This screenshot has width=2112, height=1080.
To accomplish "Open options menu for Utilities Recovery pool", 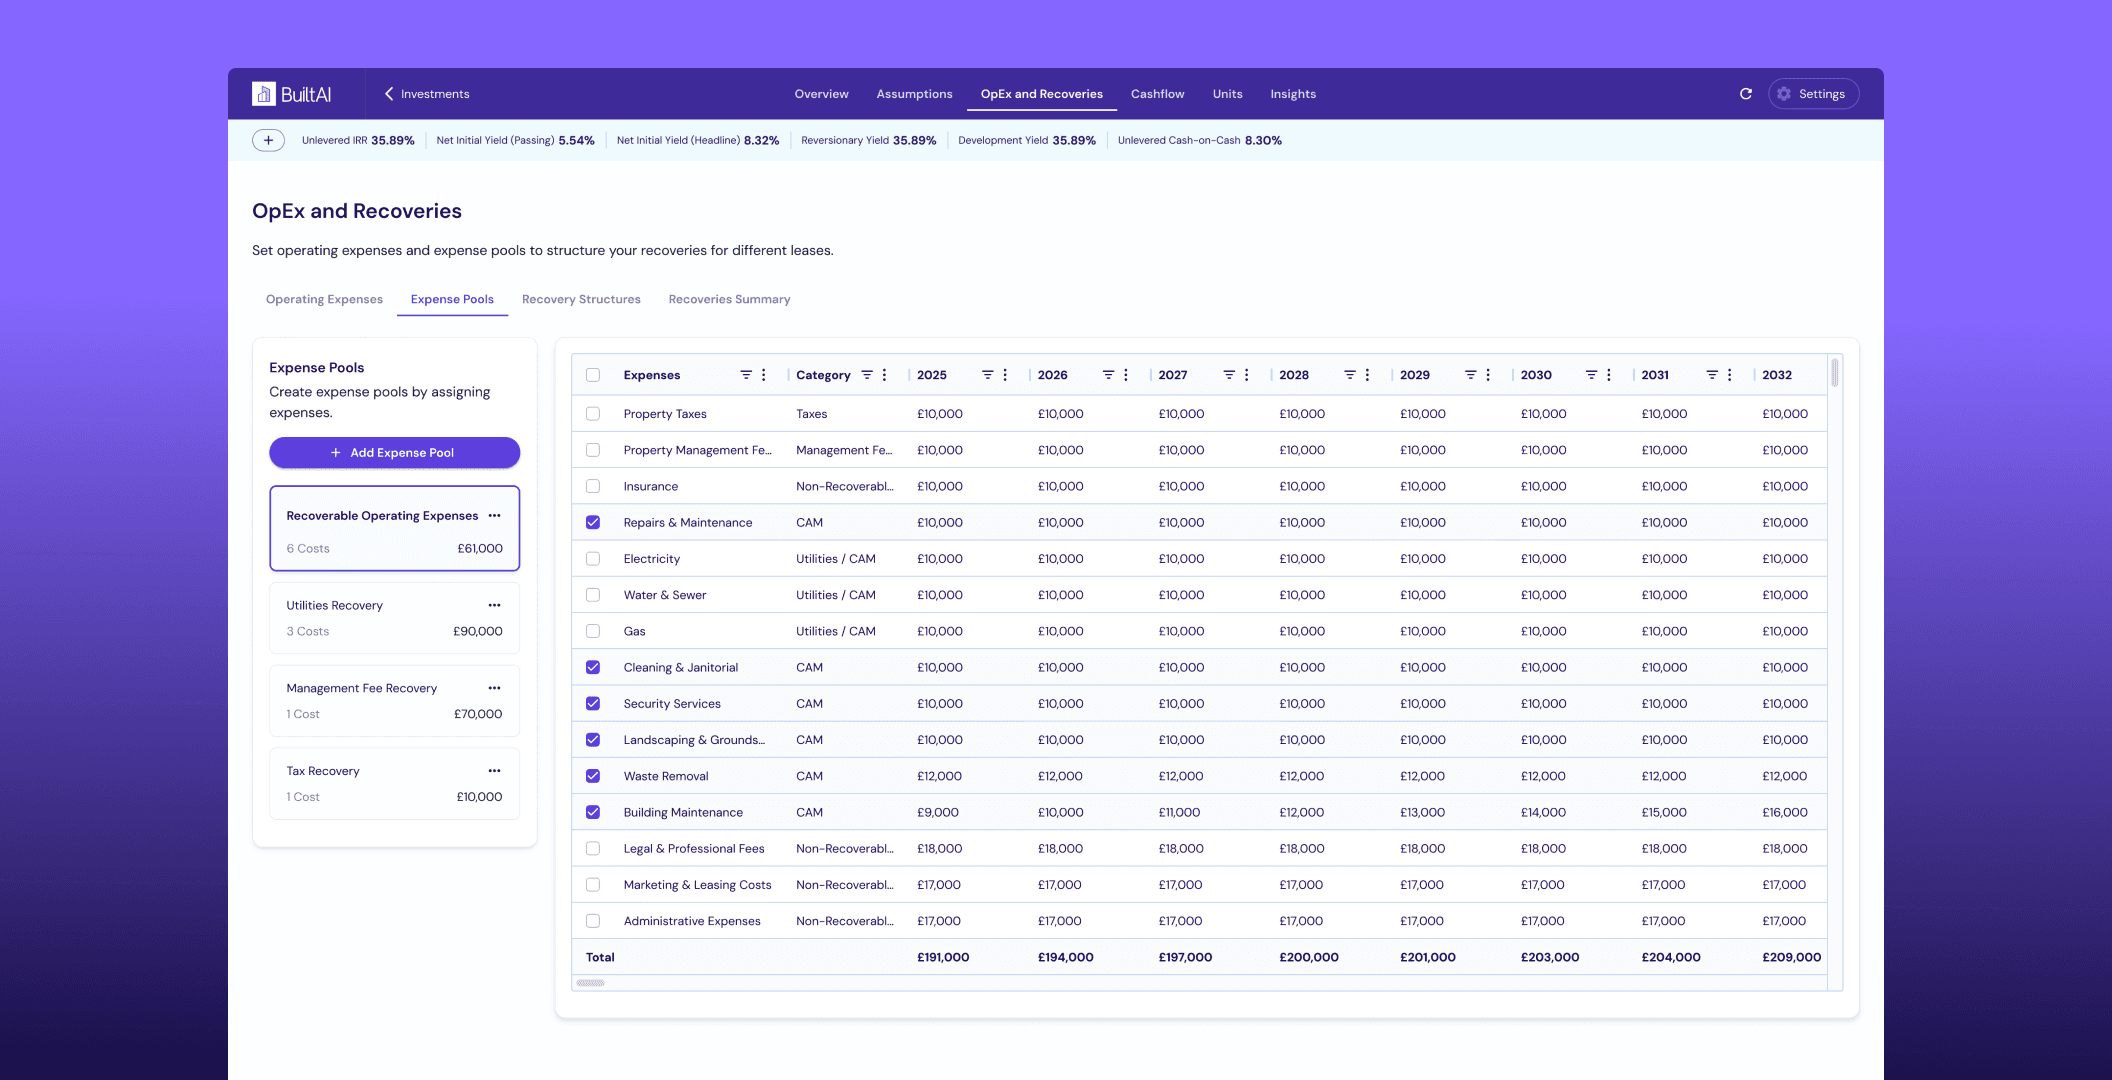I will click(494, 606).
